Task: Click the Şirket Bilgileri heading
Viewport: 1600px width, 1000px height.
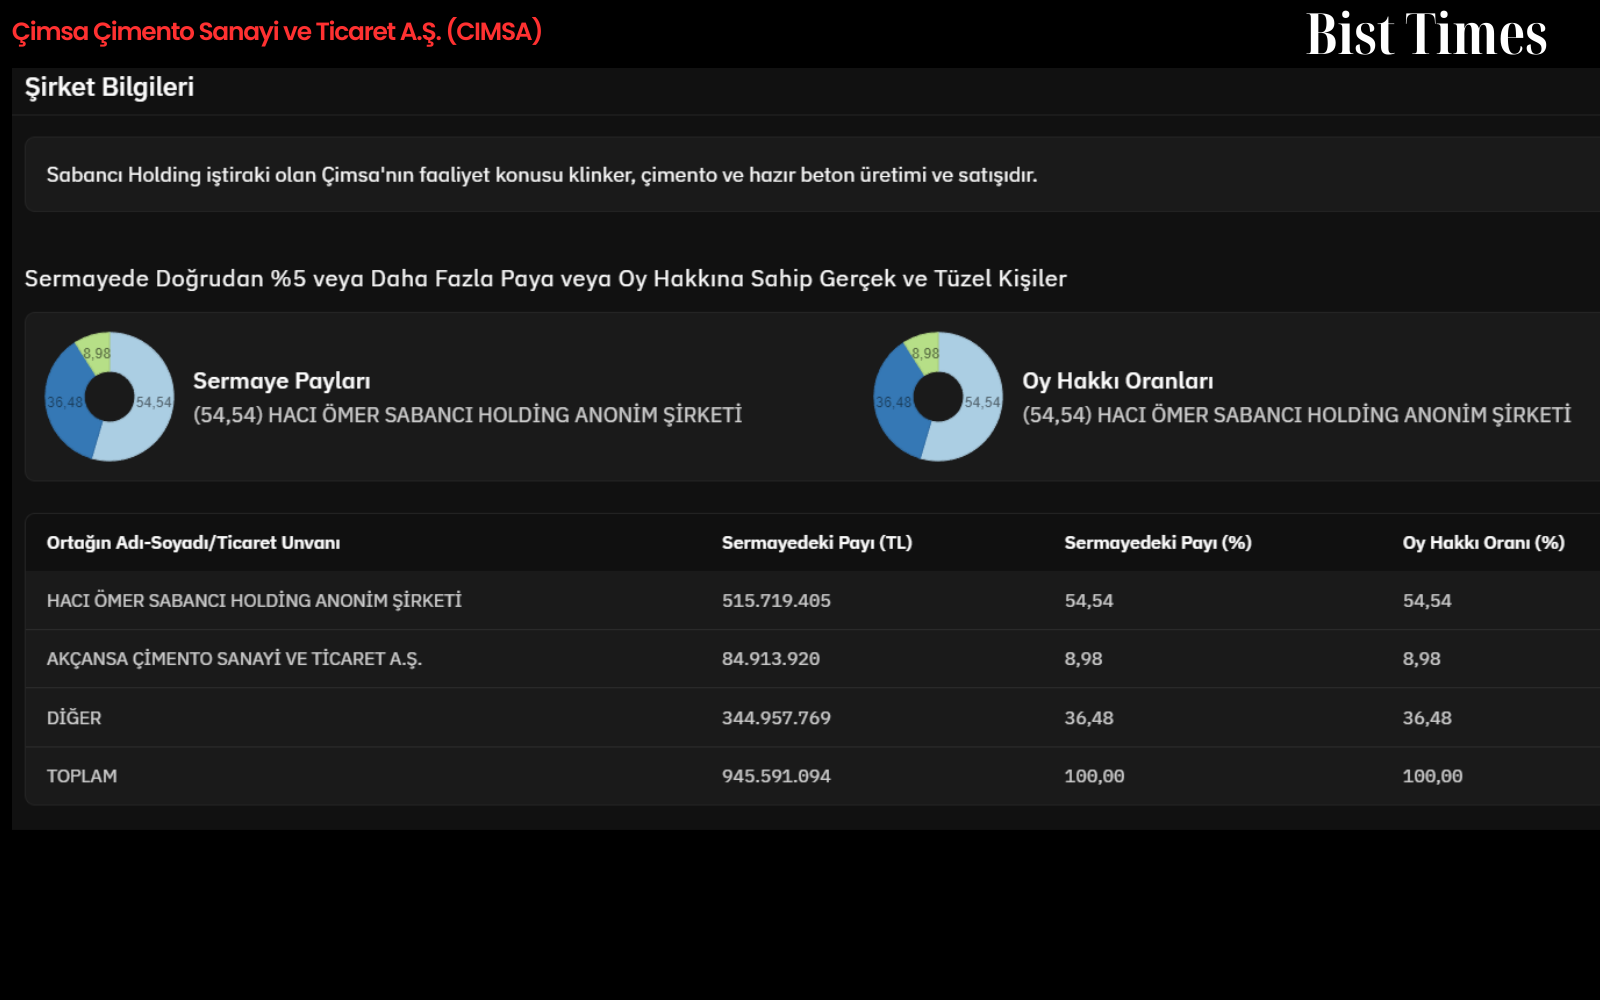Action: coord(109,87)
